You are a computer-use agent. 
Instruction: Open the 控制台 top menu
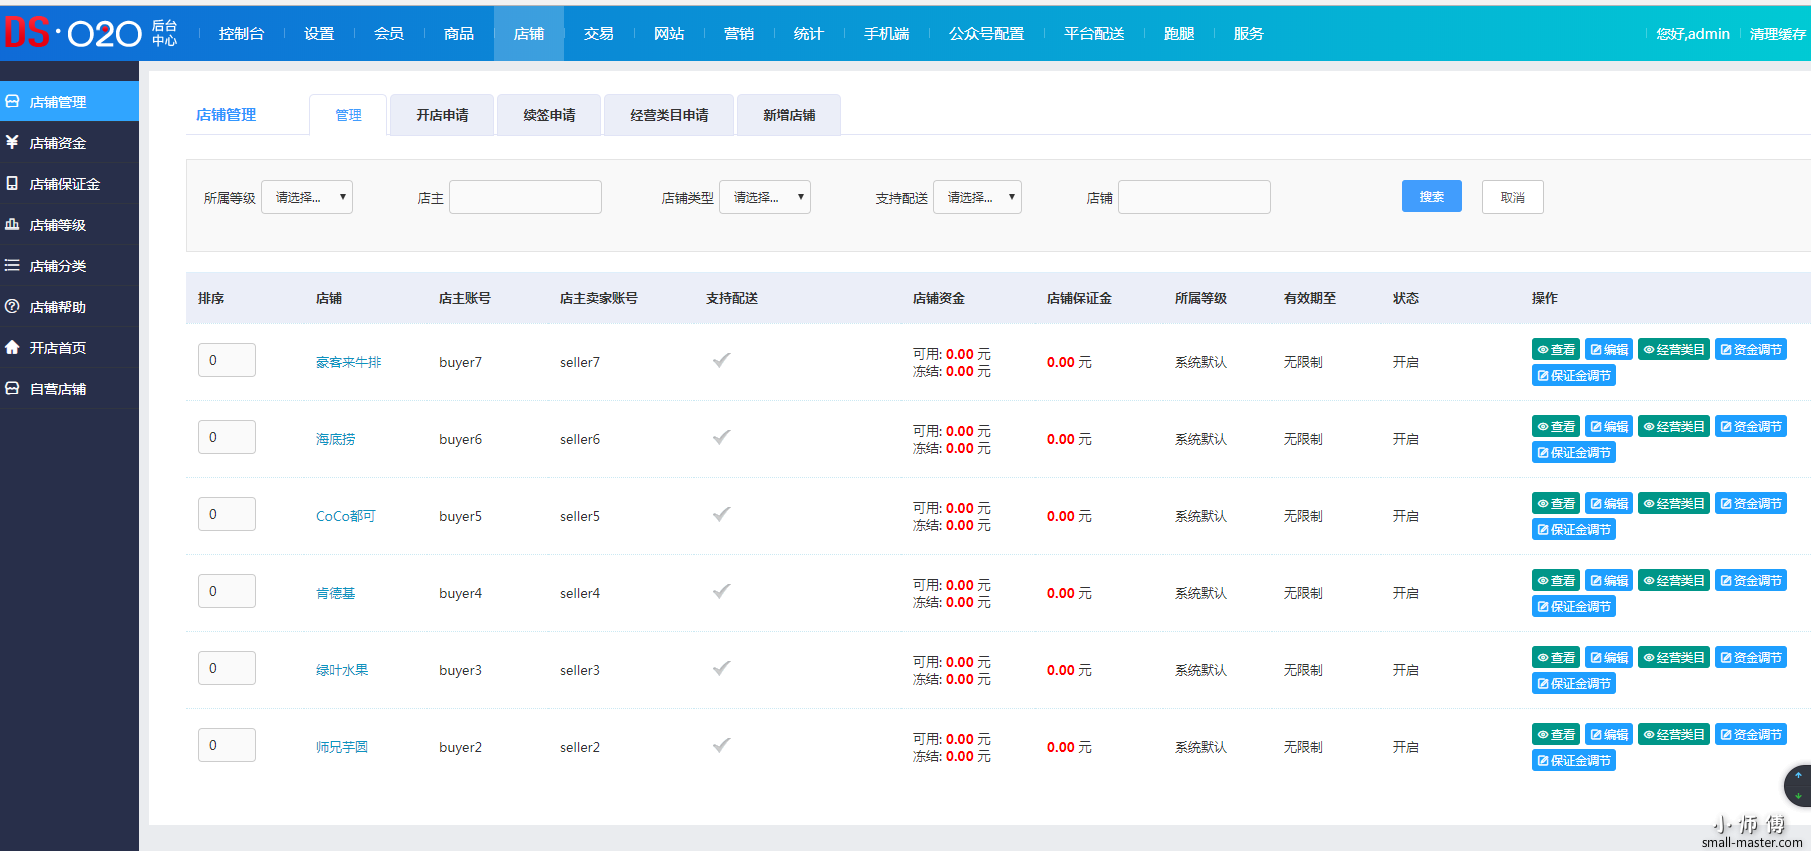(241, 33)
